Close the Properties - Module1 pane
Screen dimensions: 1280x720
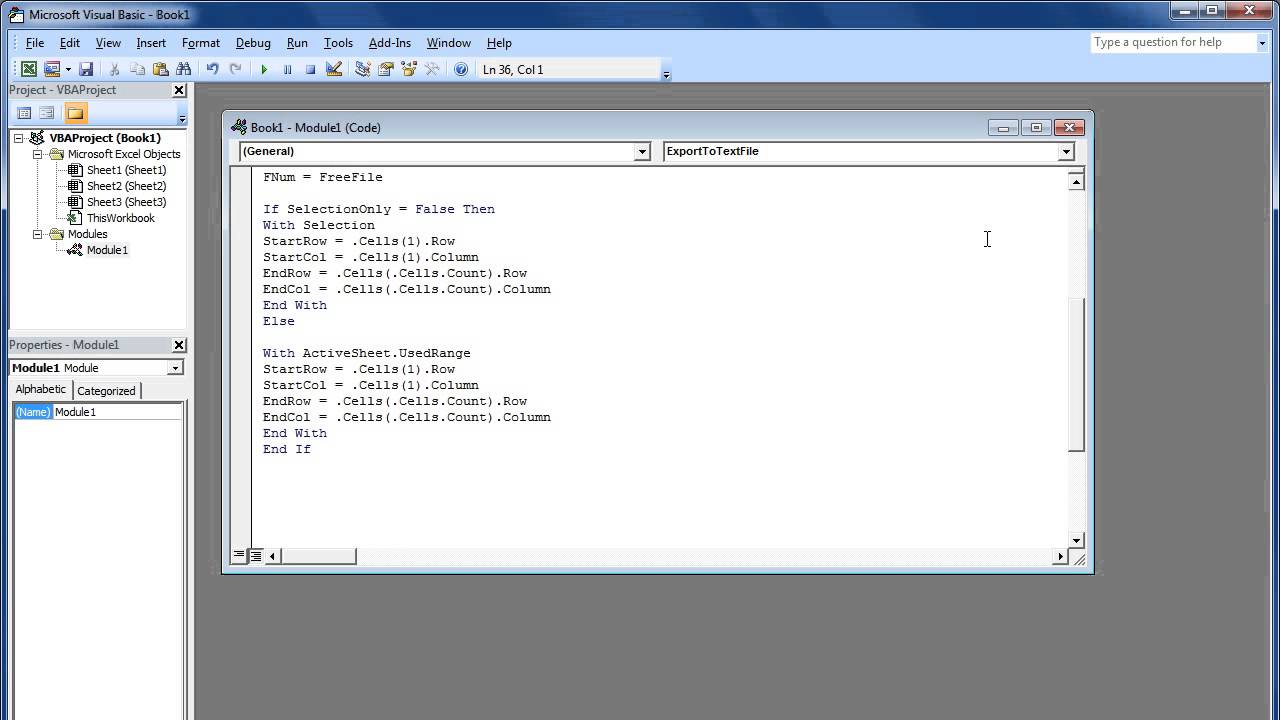coord(179,345)
